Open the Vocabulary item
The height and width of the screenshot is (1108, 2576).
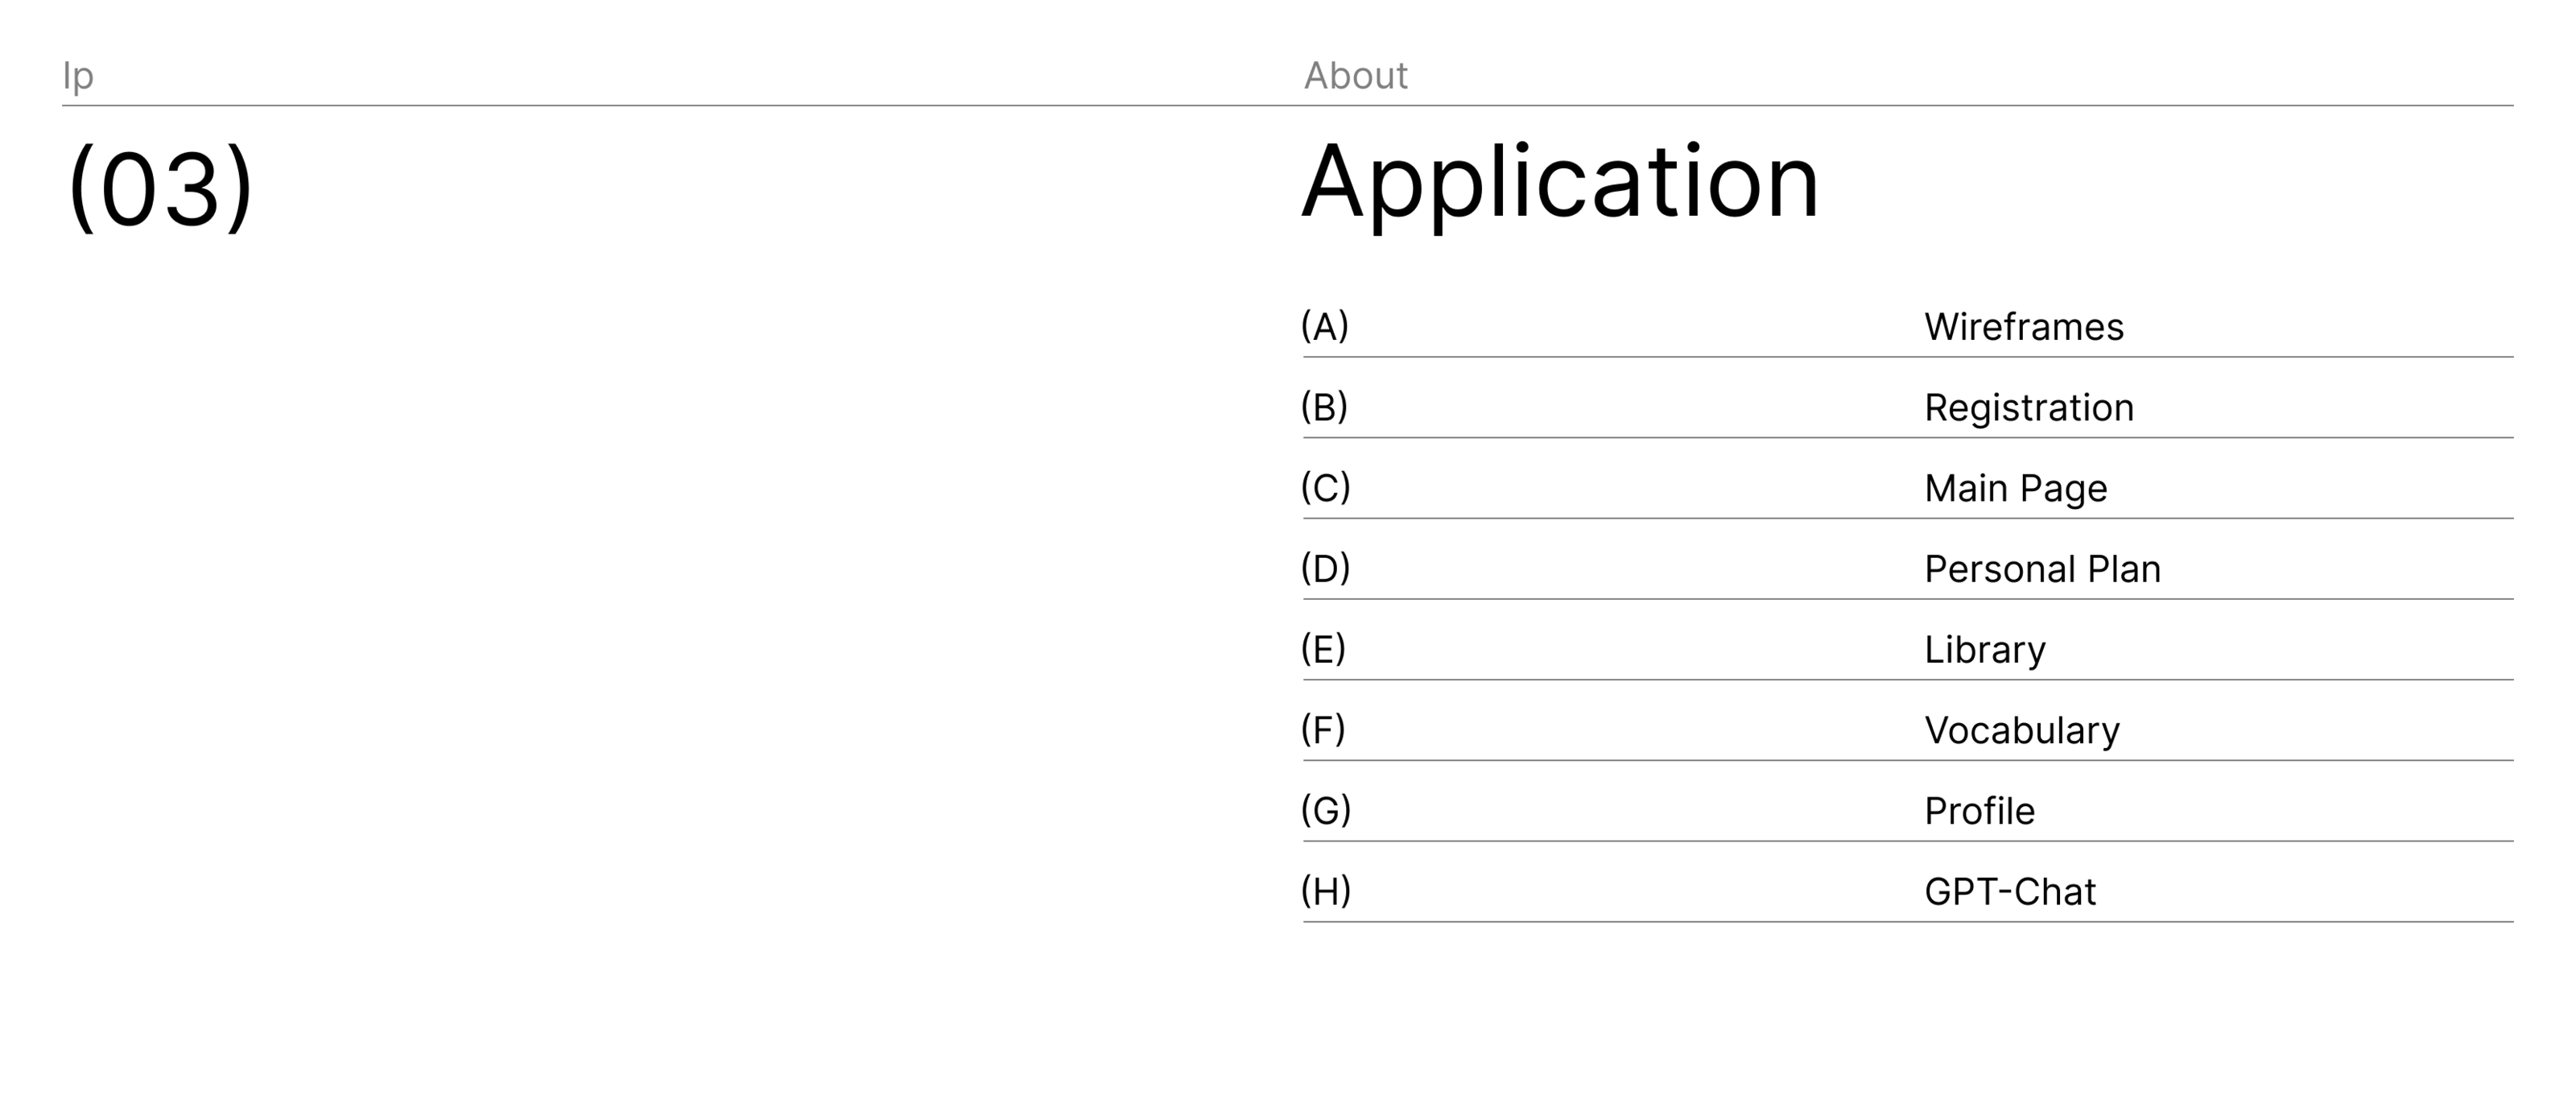pos(2021,731)
